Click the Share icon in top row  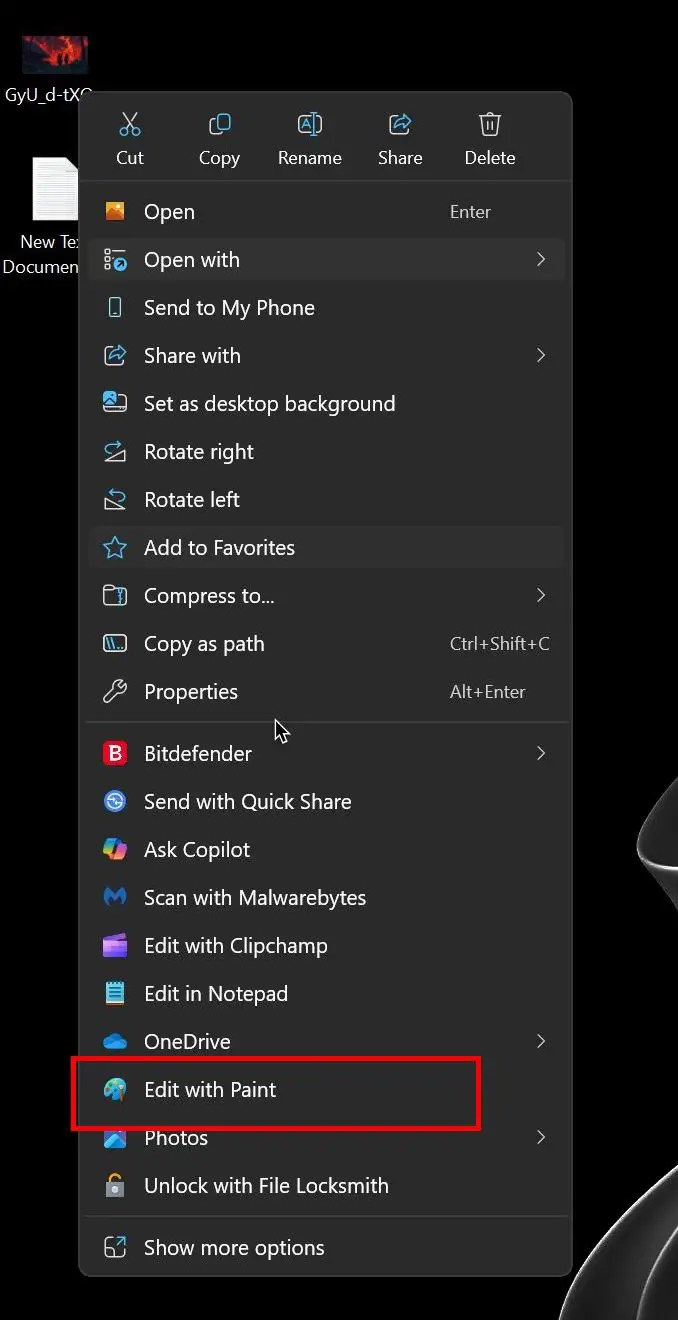pos(400,124)
